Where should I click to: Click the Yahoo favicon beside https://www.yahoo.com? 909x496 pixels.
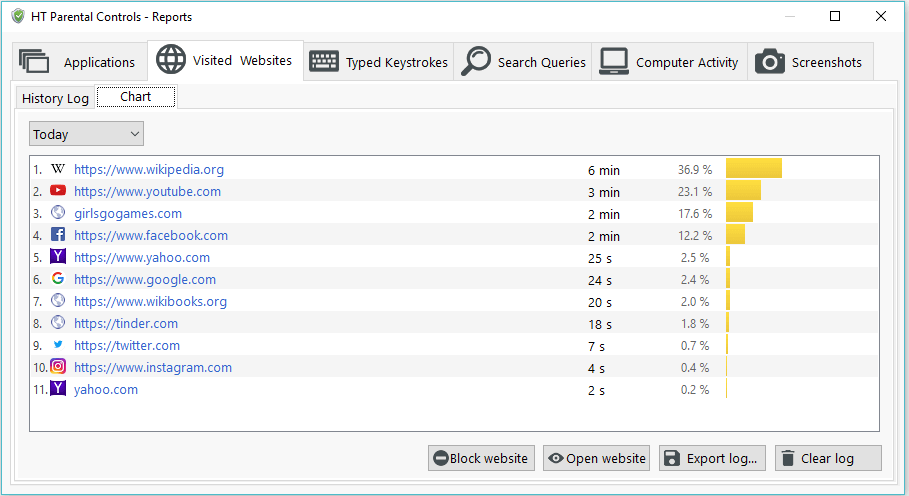[x=58, y=256]
